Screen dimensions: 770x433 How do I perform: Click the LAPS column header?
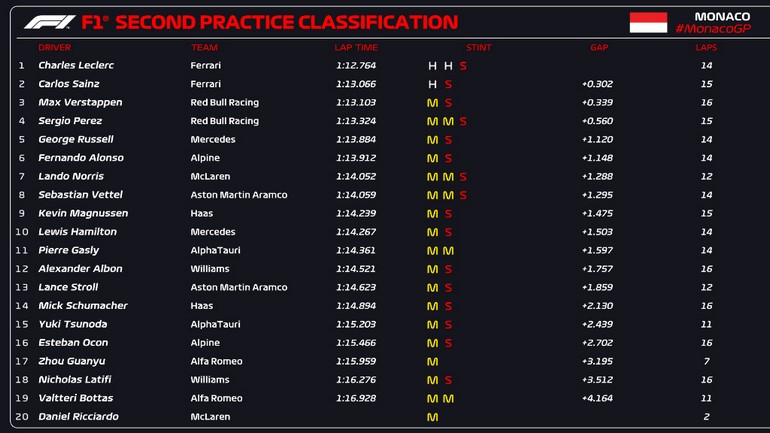(x=706, y=47)
